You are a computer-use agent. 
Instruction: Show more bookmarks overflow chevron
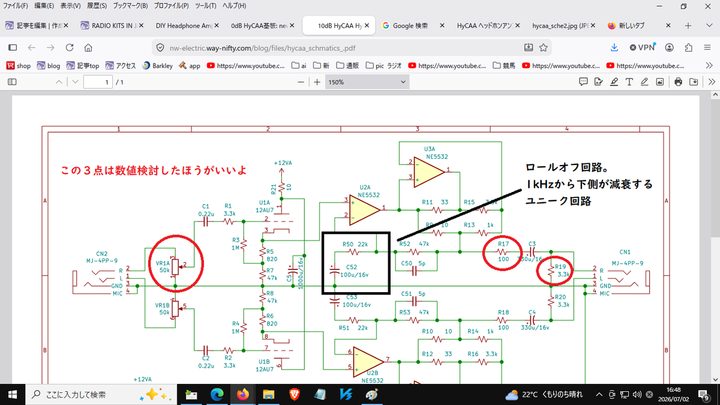[x=709, y=66]
